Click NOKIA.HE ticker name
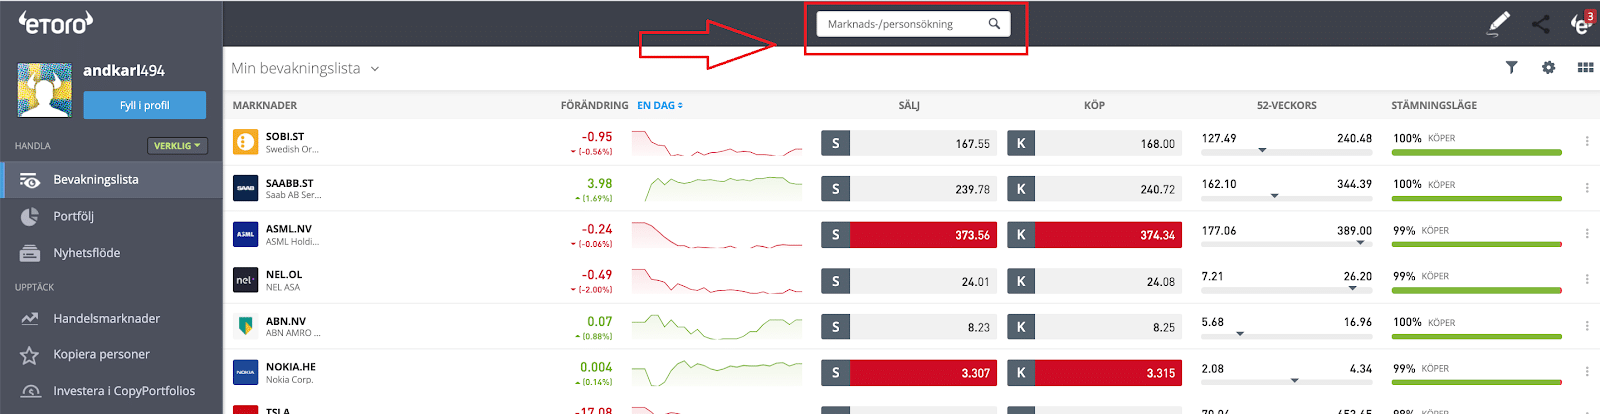Image resolution: width=1600 pixels, height=414 pixels. (291, 367)
